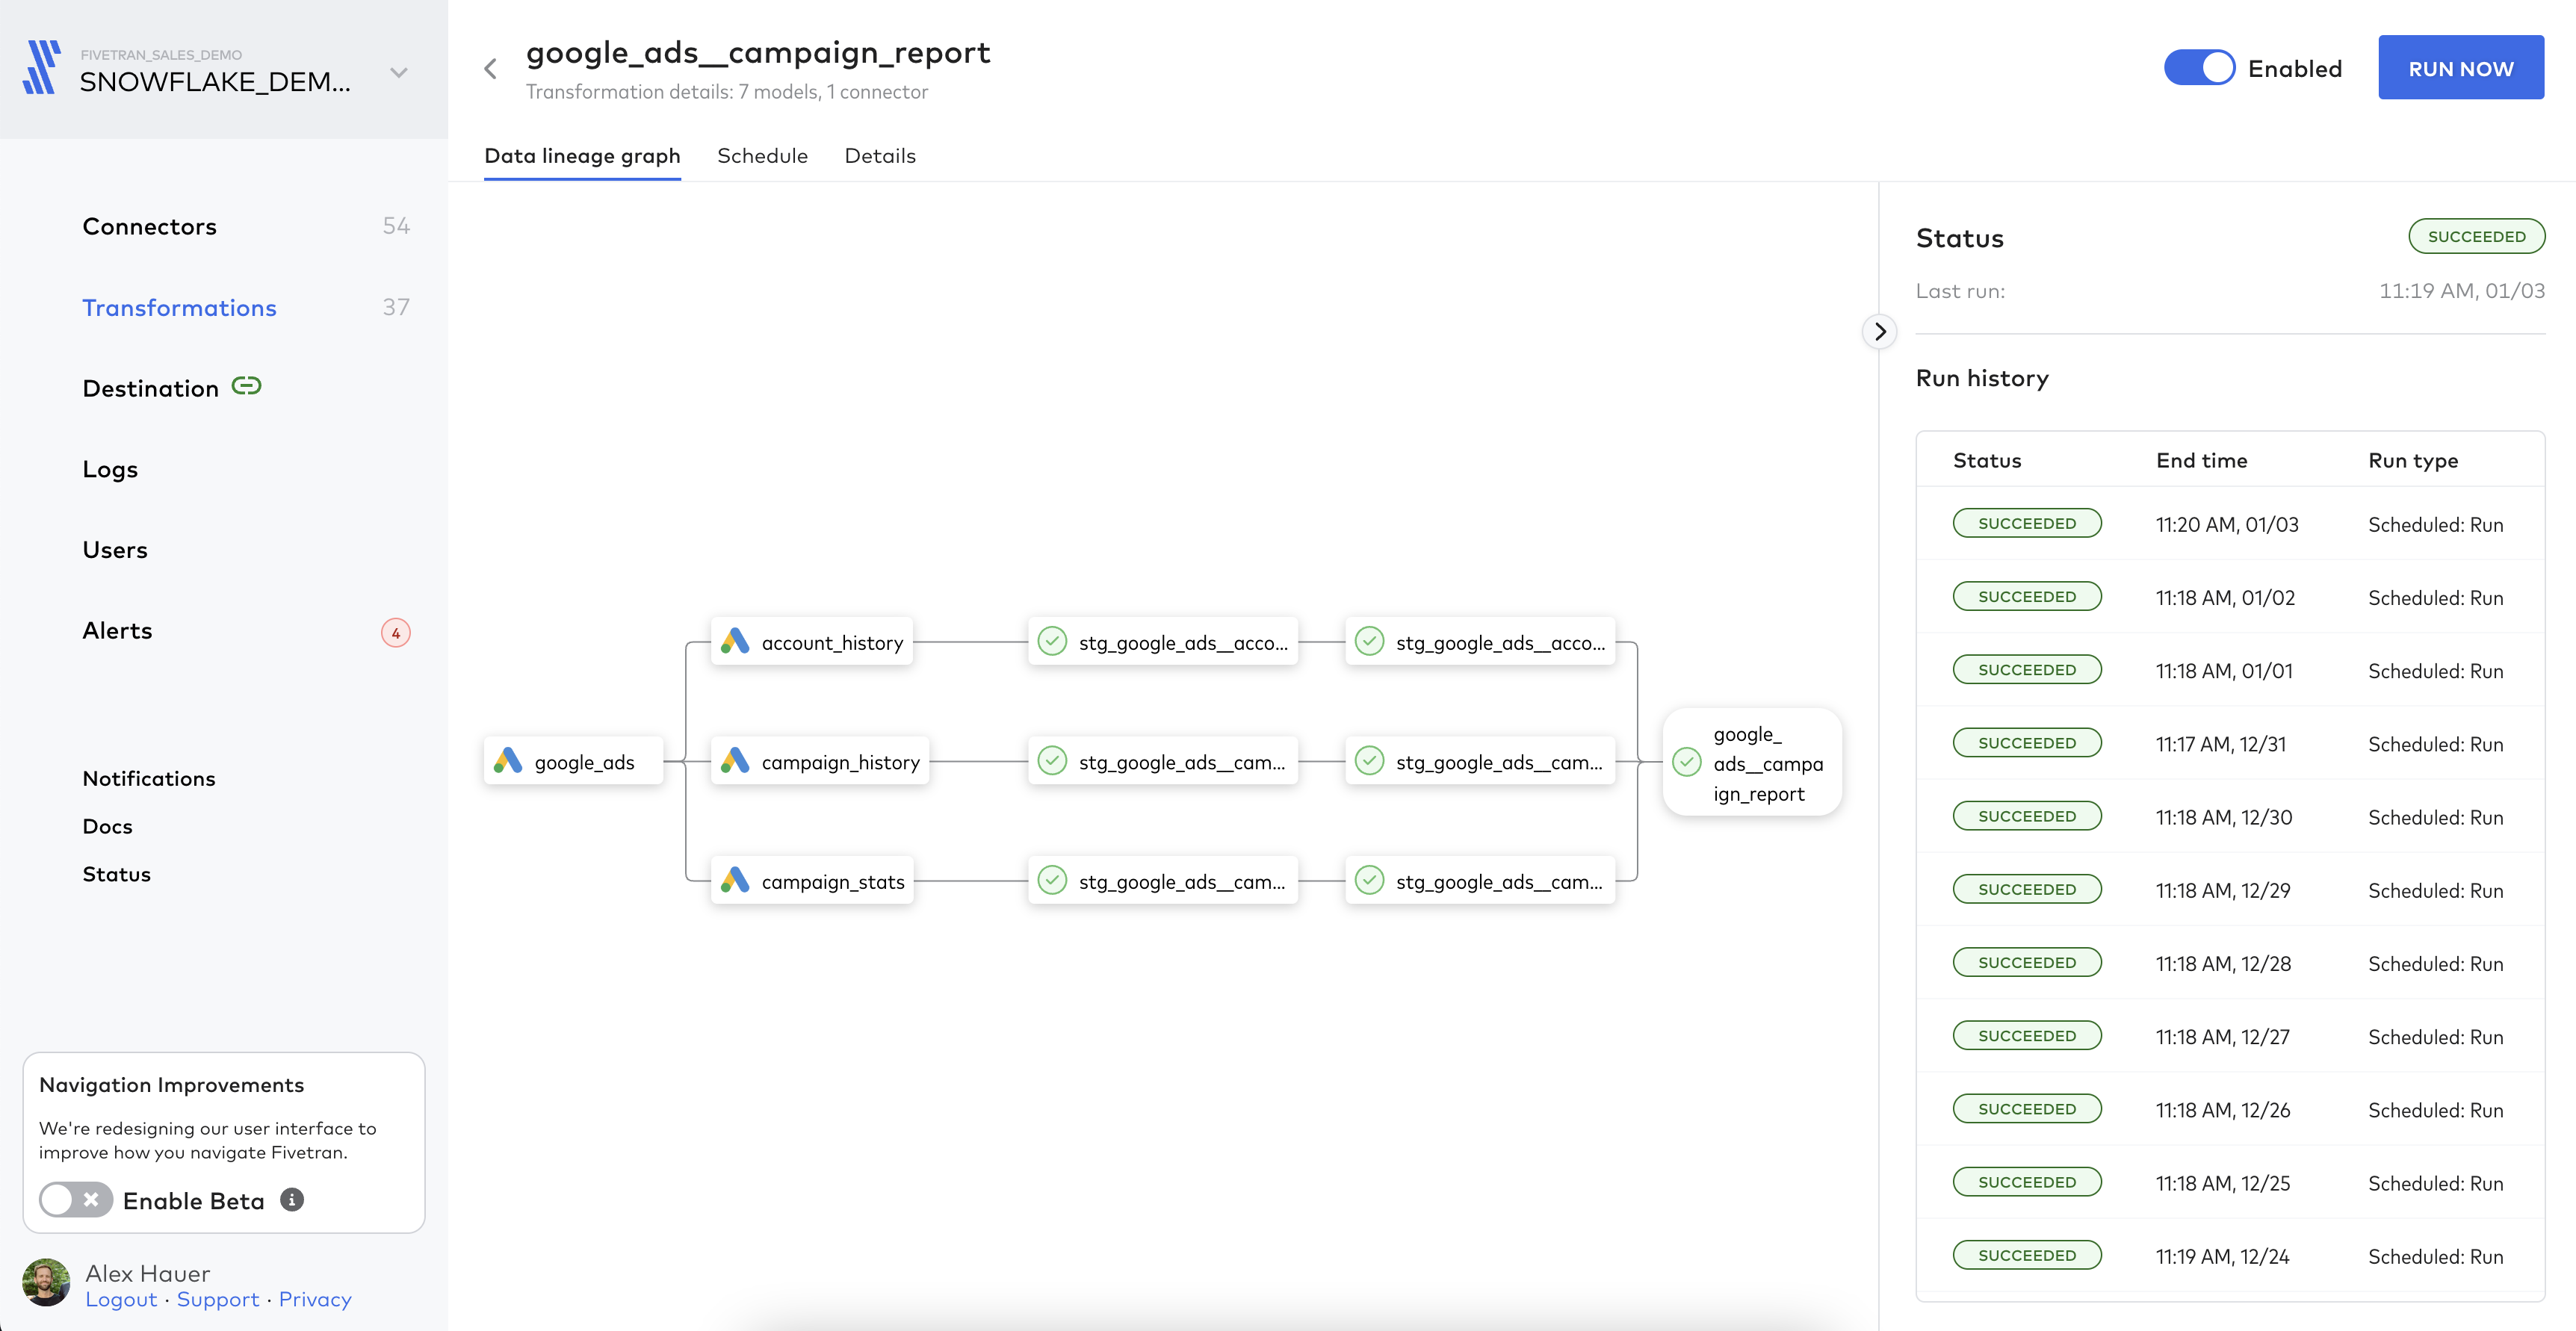Open the Status page sidebar link
This screenshot has height=1331, width=2576.
point(116,874)
